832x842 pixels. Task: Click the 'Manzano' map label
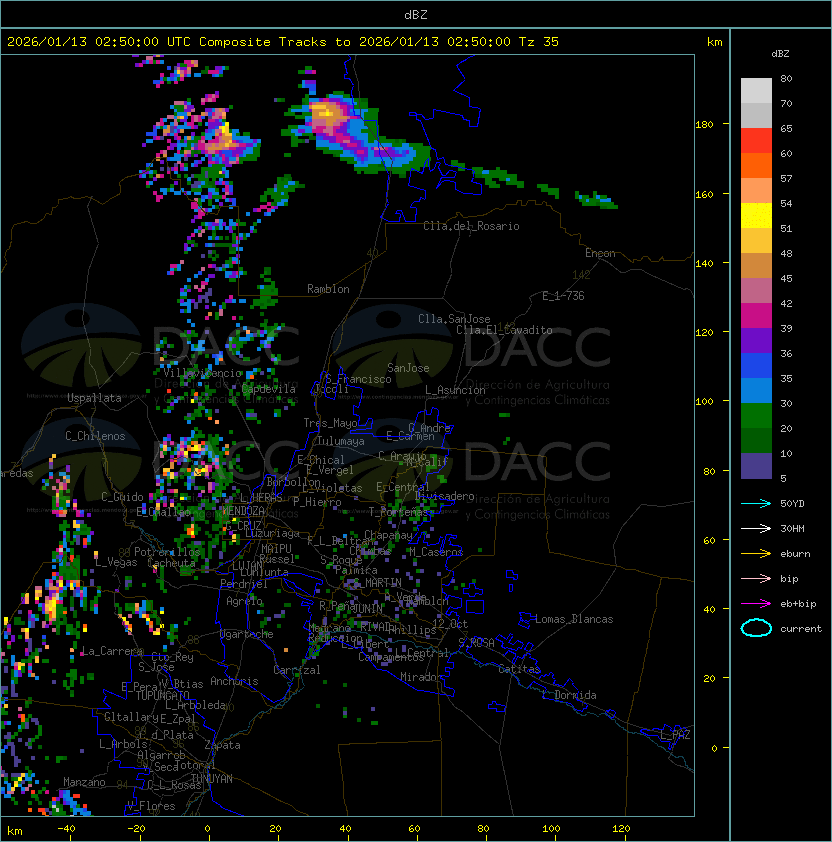pyautogui.click(x=84, y=782)
